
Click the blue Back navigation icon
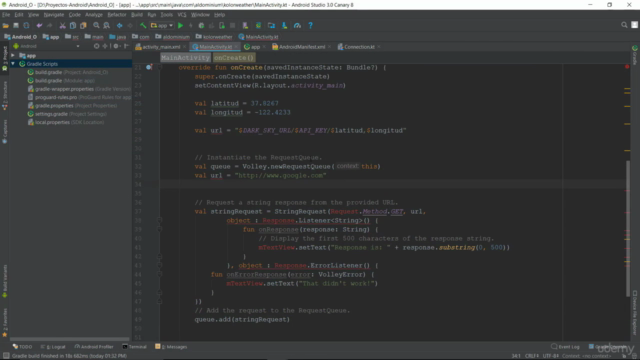point(120,25)
